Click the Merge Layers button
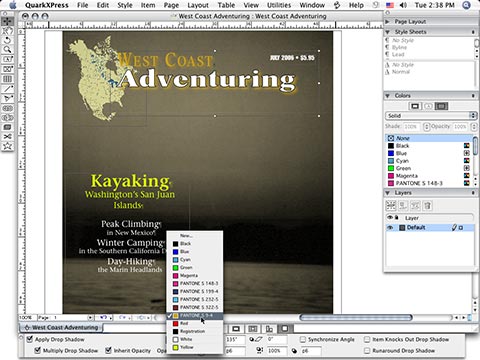 point(415,205)
